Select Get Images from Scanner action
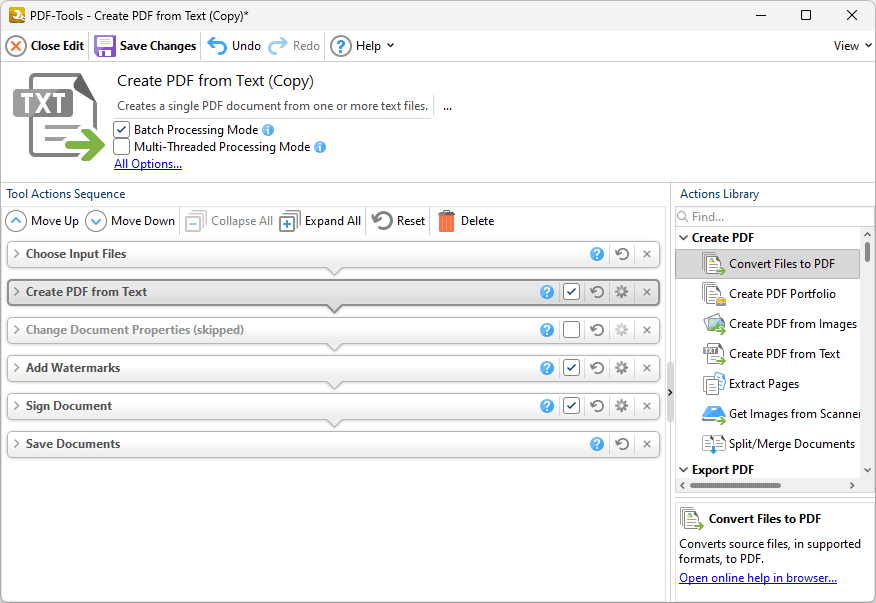The width and height of the screenshot is (876, 603). pos(768,414)
